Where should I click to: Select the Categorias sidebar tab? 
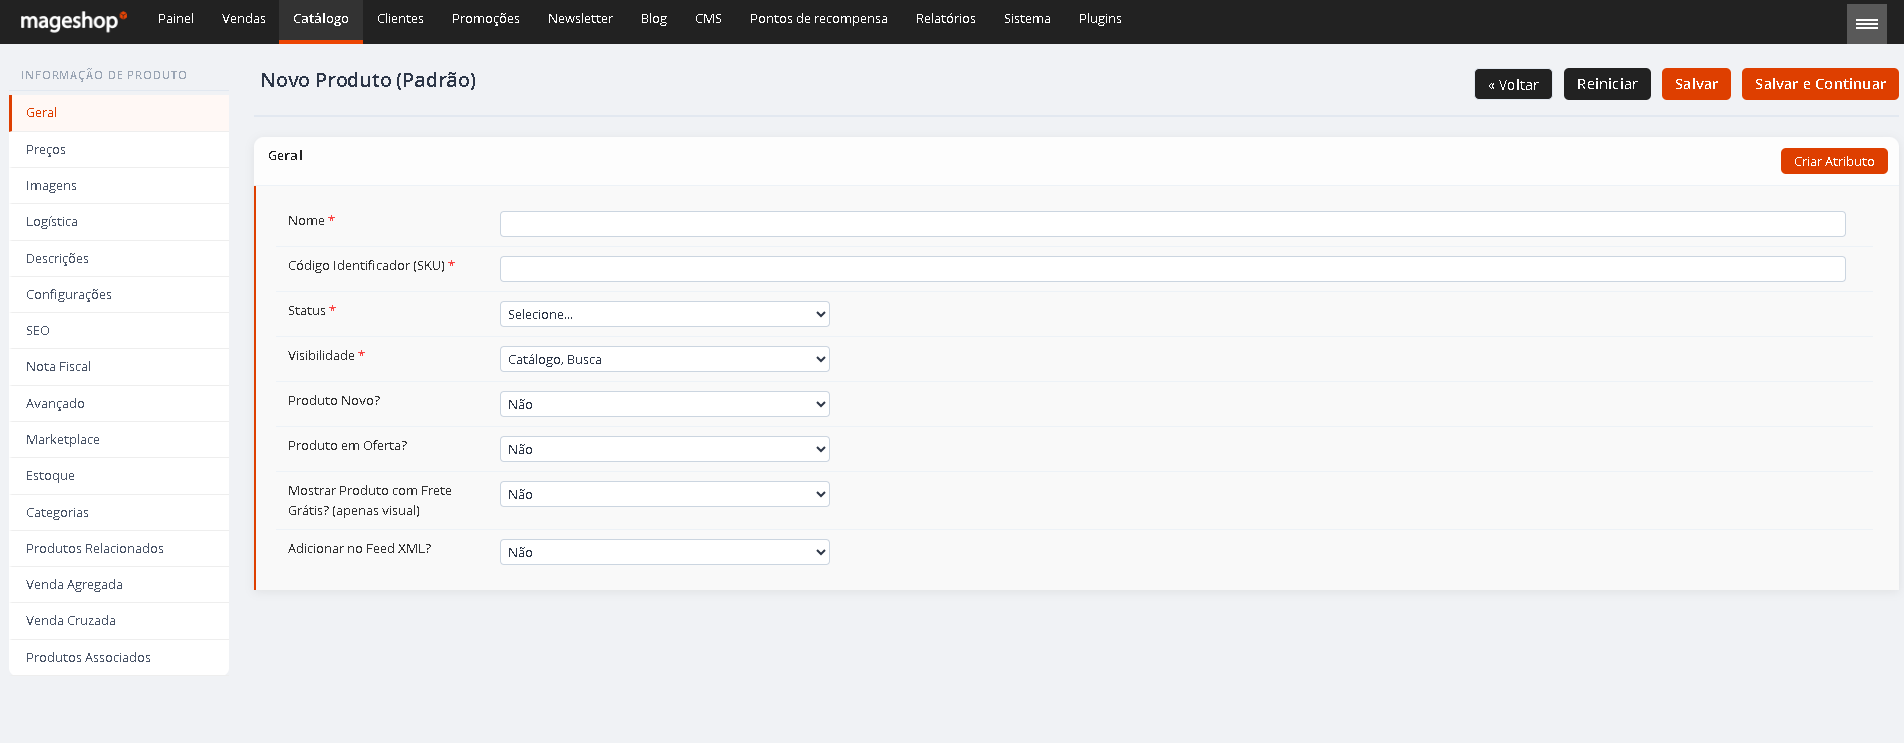[119, 513]
